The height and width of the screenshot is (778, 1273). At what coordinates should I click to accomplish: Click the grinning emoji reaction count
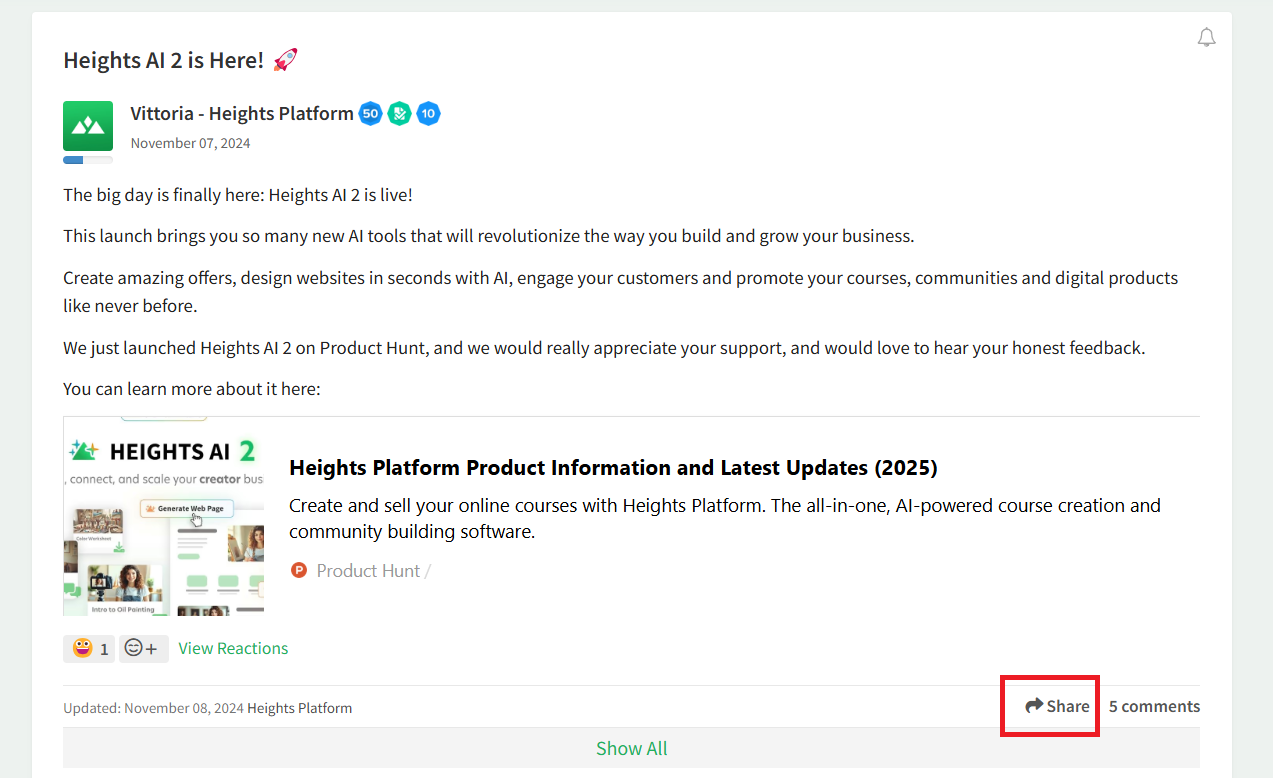coord(89,649)
